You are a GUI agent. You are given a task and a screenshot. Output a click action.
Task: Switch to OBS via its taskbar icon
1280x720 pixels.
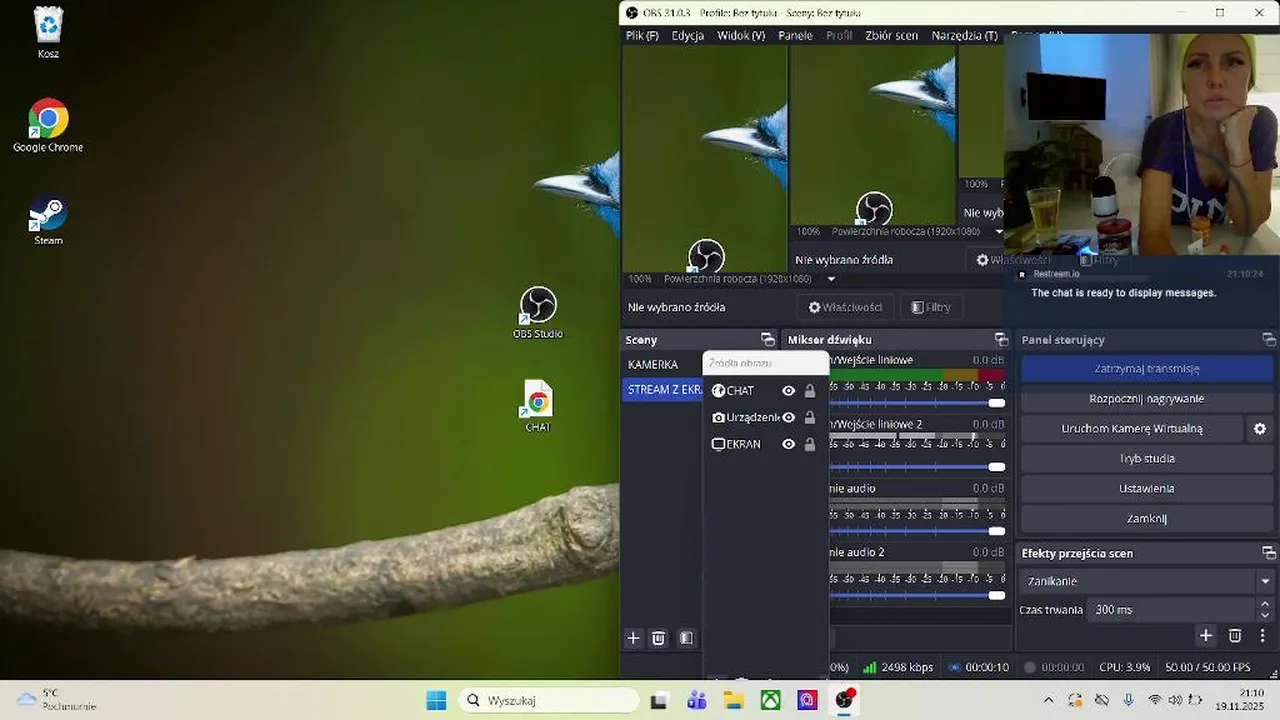pyautogui.click(x=845, y=700)
